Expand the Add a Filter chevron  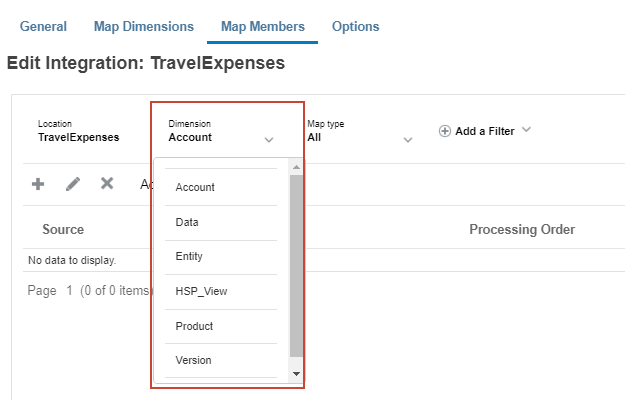click(x=526, y=130)
